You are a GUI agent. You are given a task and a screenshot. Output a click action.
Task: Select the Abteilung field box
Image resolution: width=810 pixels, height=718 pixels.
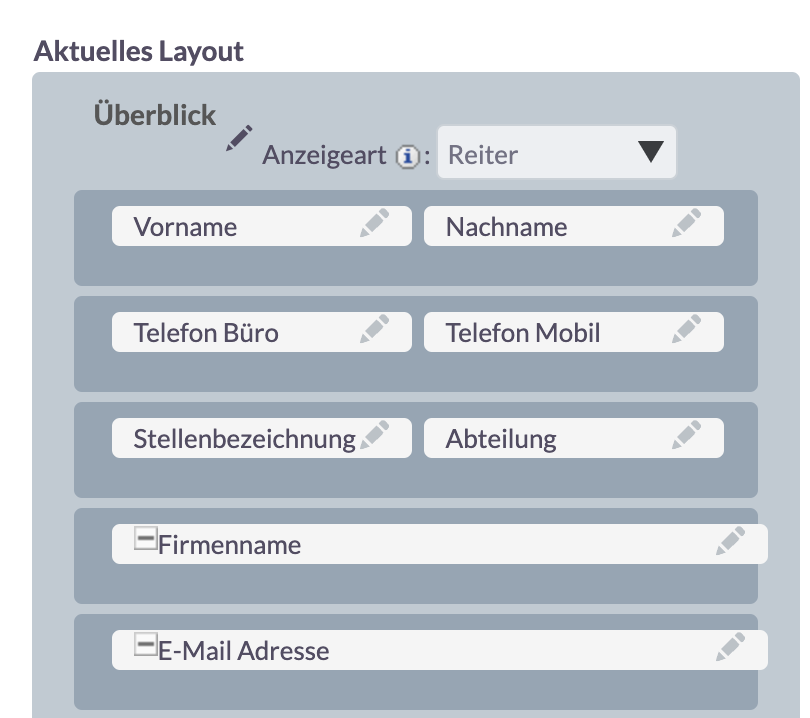coord(574,438)
